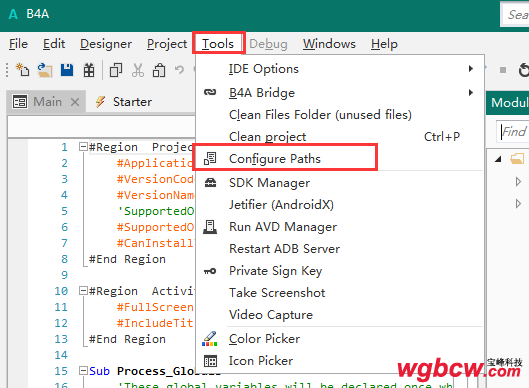Screen dimensions: 529x388
Task: Collapse Sub Process_Globals on line 15
Action: [x=83, y=370]
